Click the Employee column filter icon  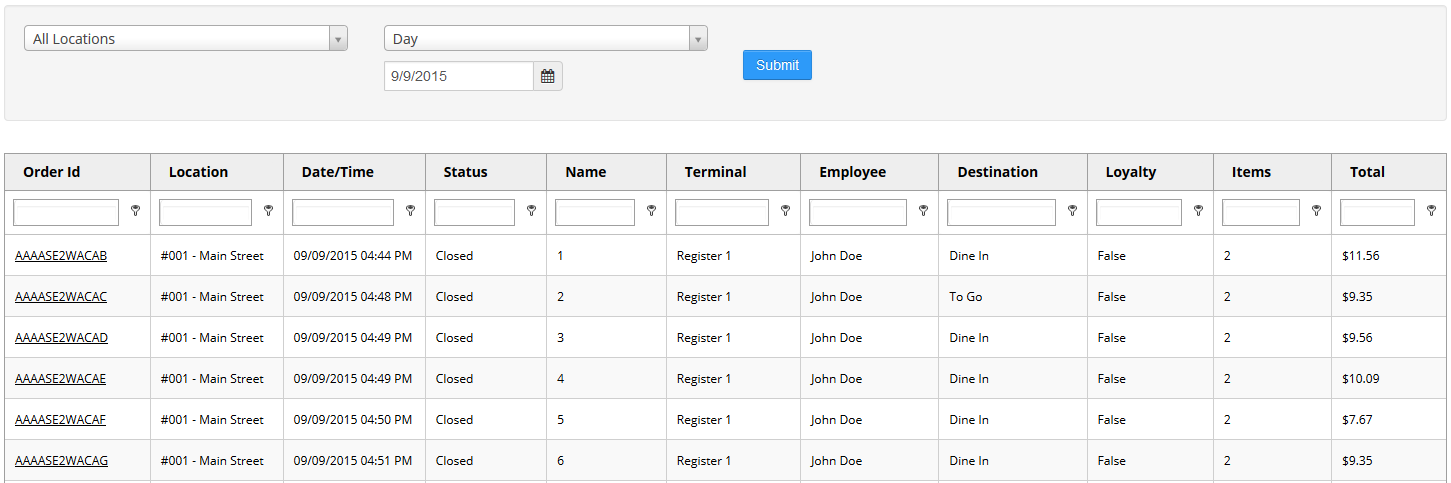(923, 211)
